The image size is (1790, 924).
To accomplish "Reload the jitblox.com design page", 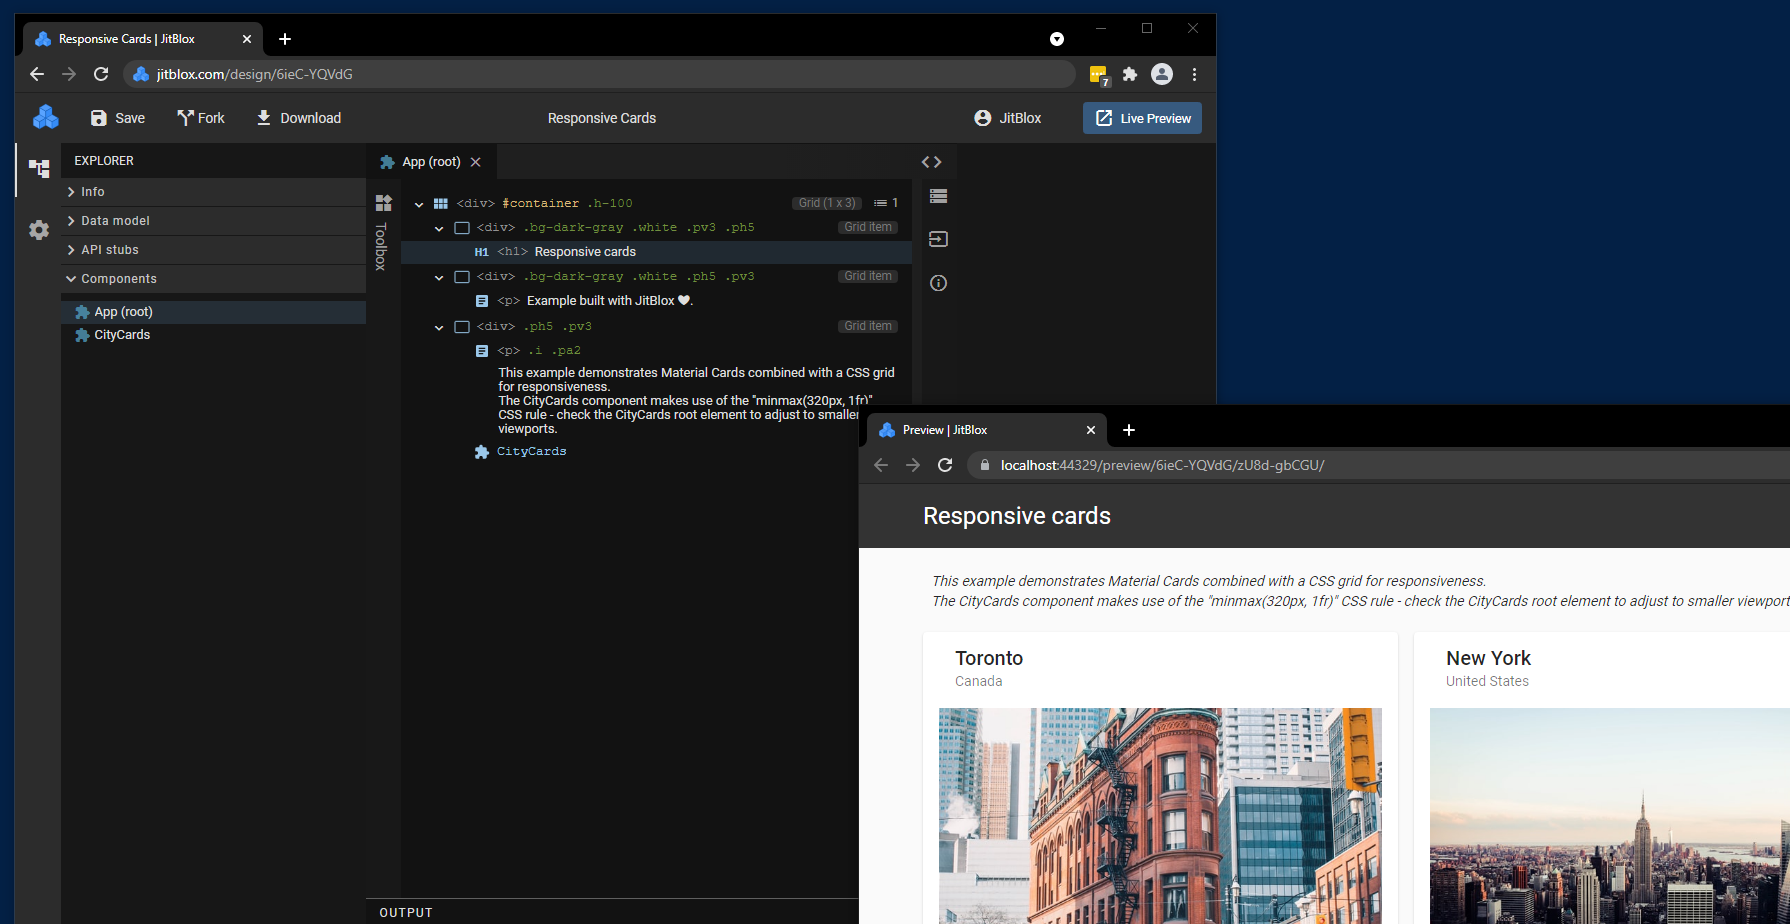I will click(x=101, y=74).
